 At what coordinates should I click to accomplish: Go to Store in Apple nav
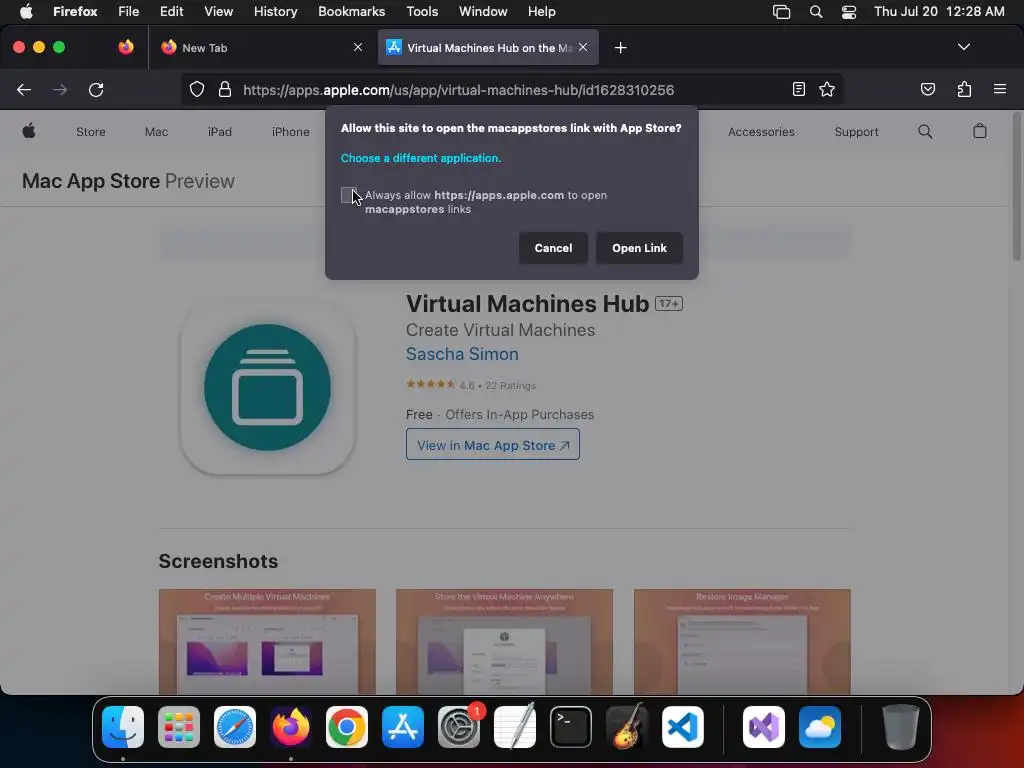tap(91, 131)
